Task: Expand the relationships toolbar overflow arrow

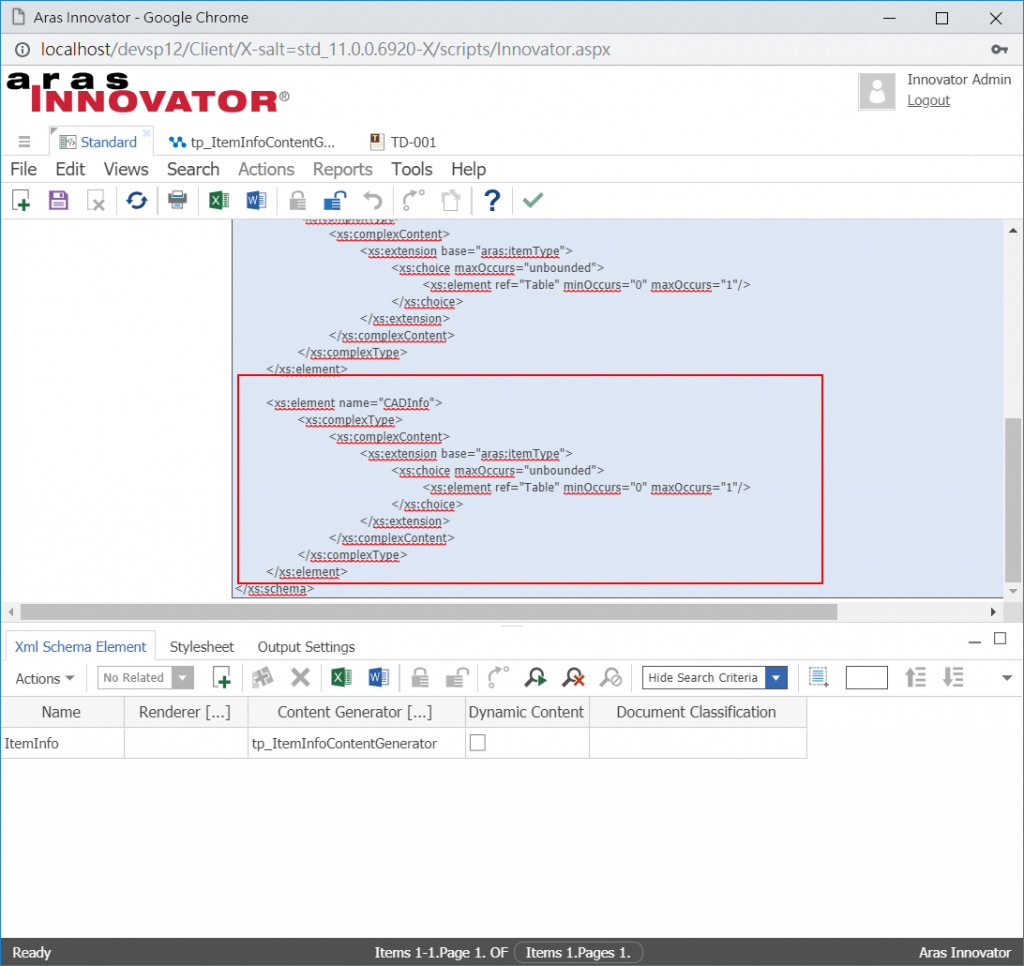Action: coord(1006,678)
